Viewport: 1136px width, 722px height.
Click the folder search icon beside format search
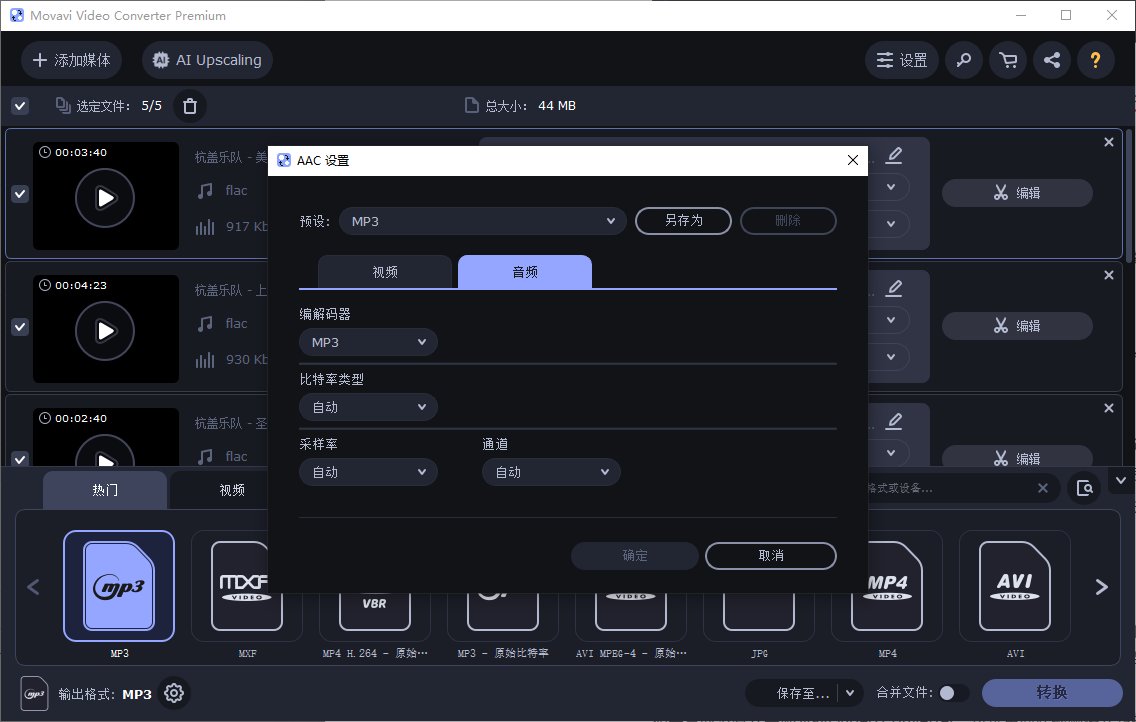(x=1084, y=487)
